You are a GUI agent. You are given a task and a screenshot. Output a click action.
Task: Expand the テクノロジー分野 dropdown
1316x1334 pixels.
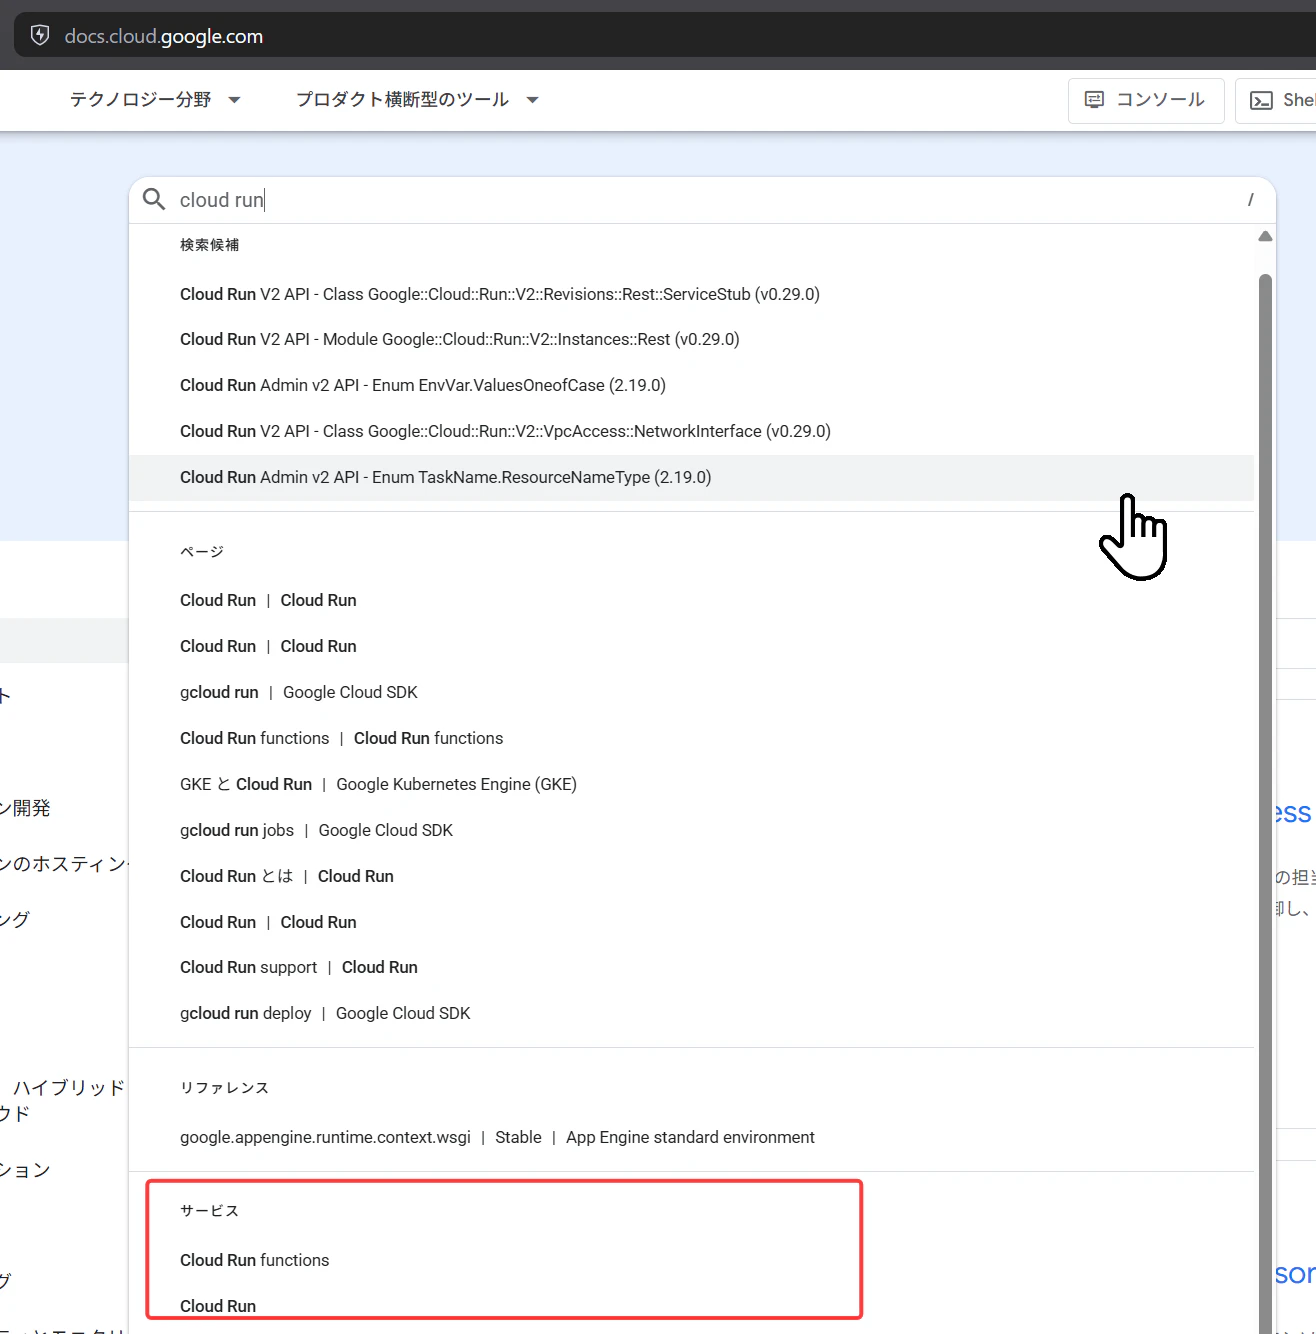coord(155,100)
